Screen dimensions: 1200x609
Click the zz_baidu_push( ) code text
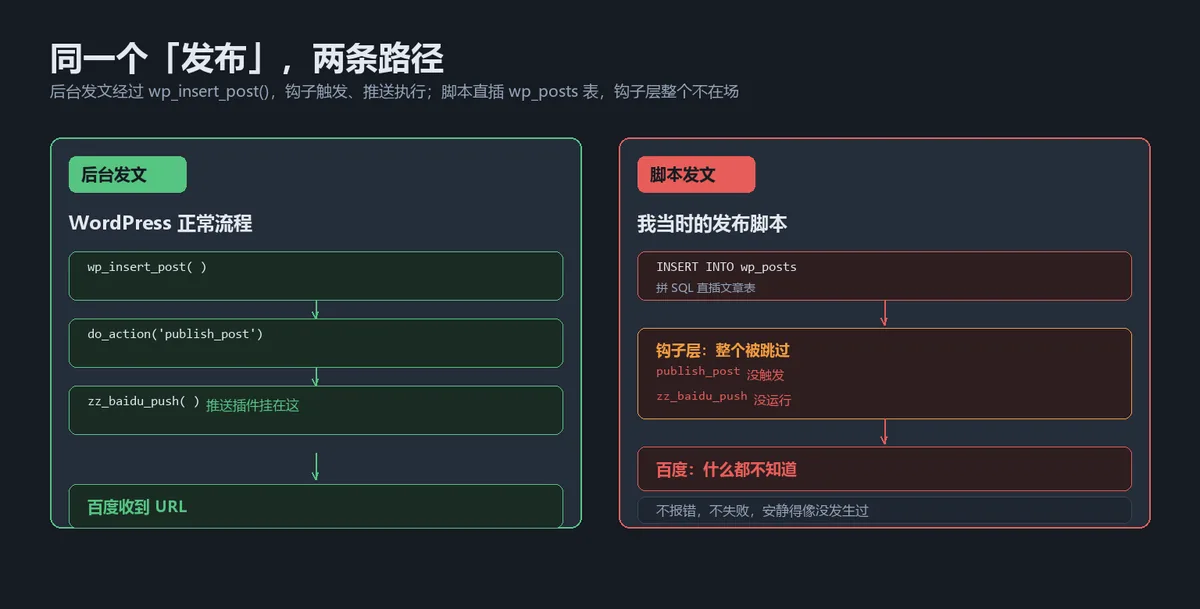[x=143, y=401]
